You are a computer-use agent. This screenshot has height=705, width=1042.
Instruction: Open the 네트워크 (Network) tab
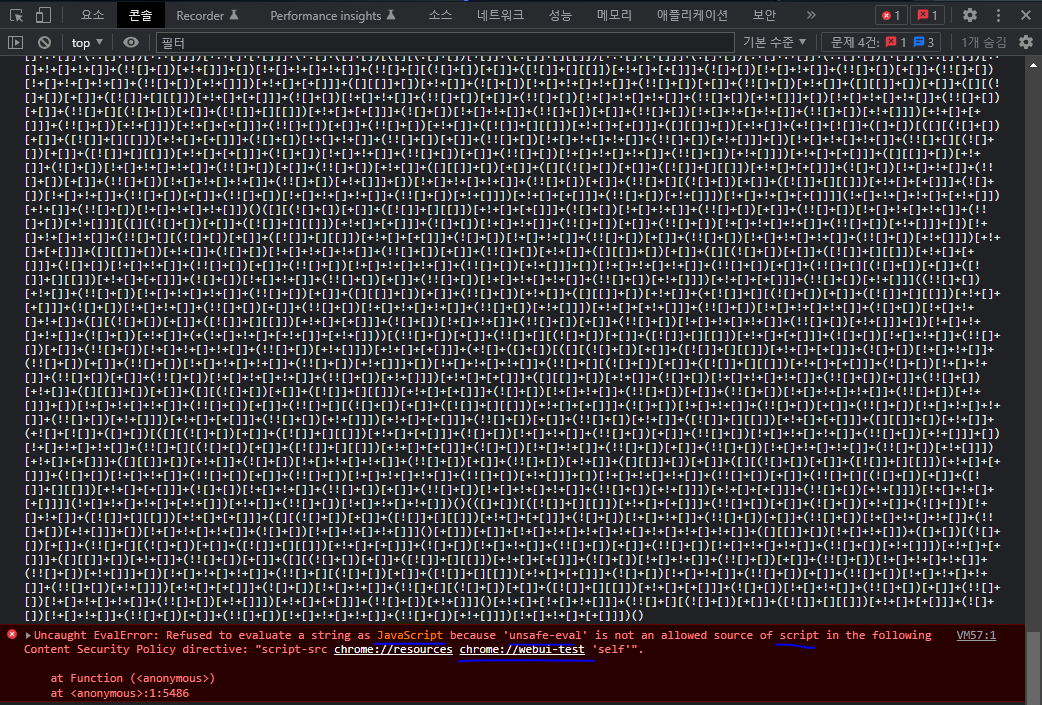click(500, 15)
